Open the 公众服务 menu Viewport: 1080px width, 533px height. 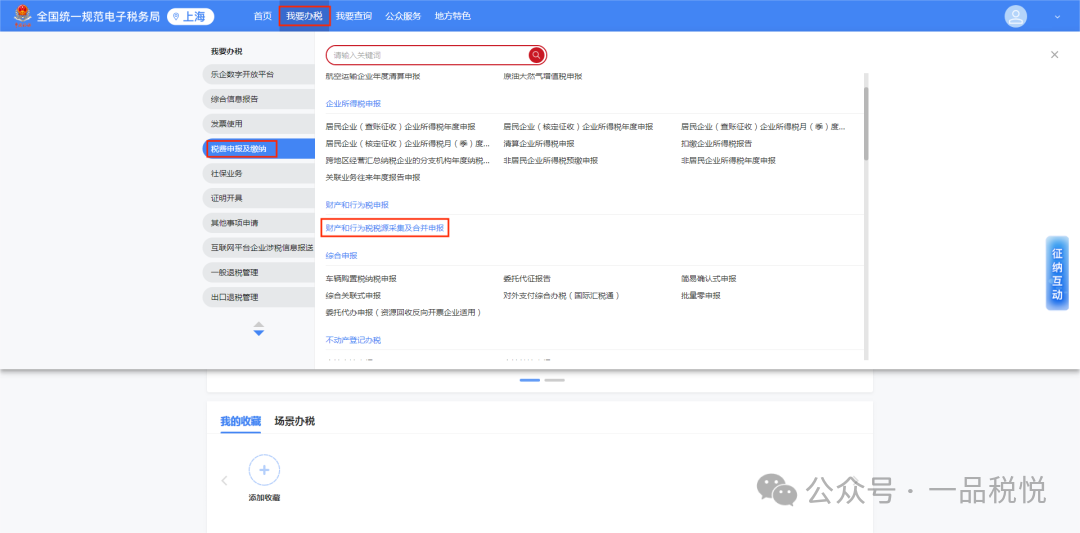403,16
